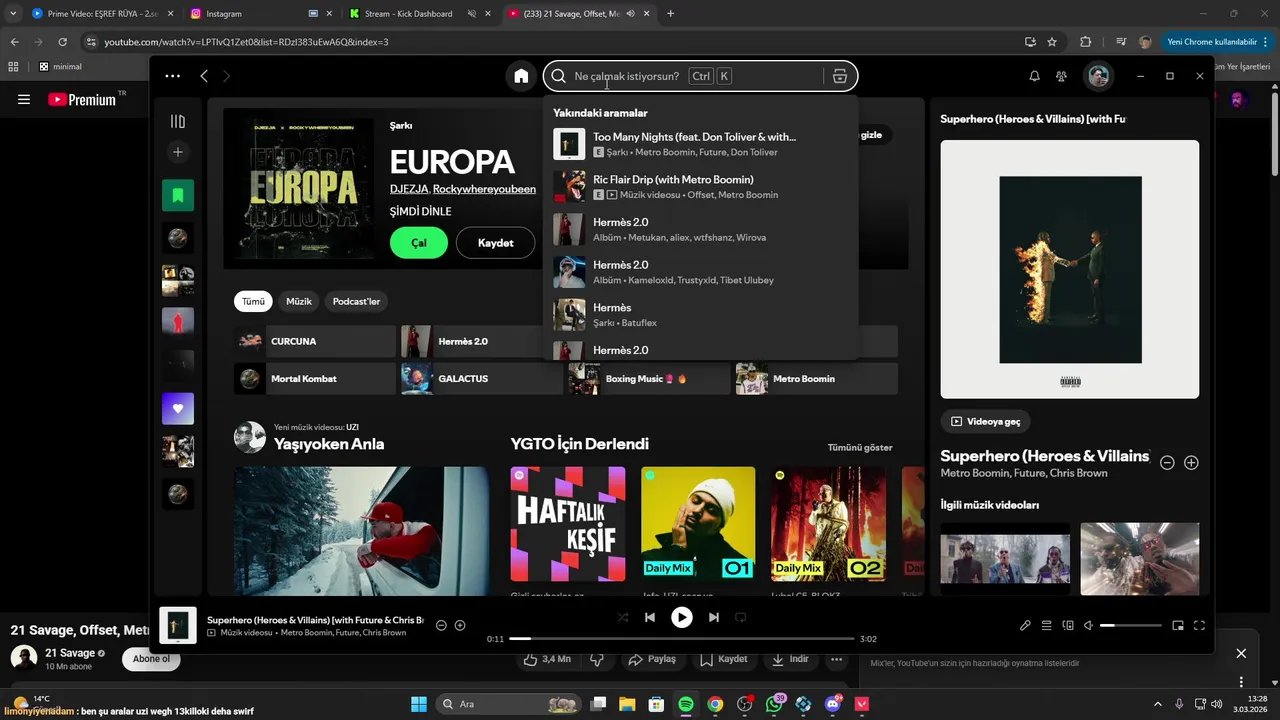
Task: Open Yaşıyoken Anla music video thumbnail
Action: coord(362,531)
